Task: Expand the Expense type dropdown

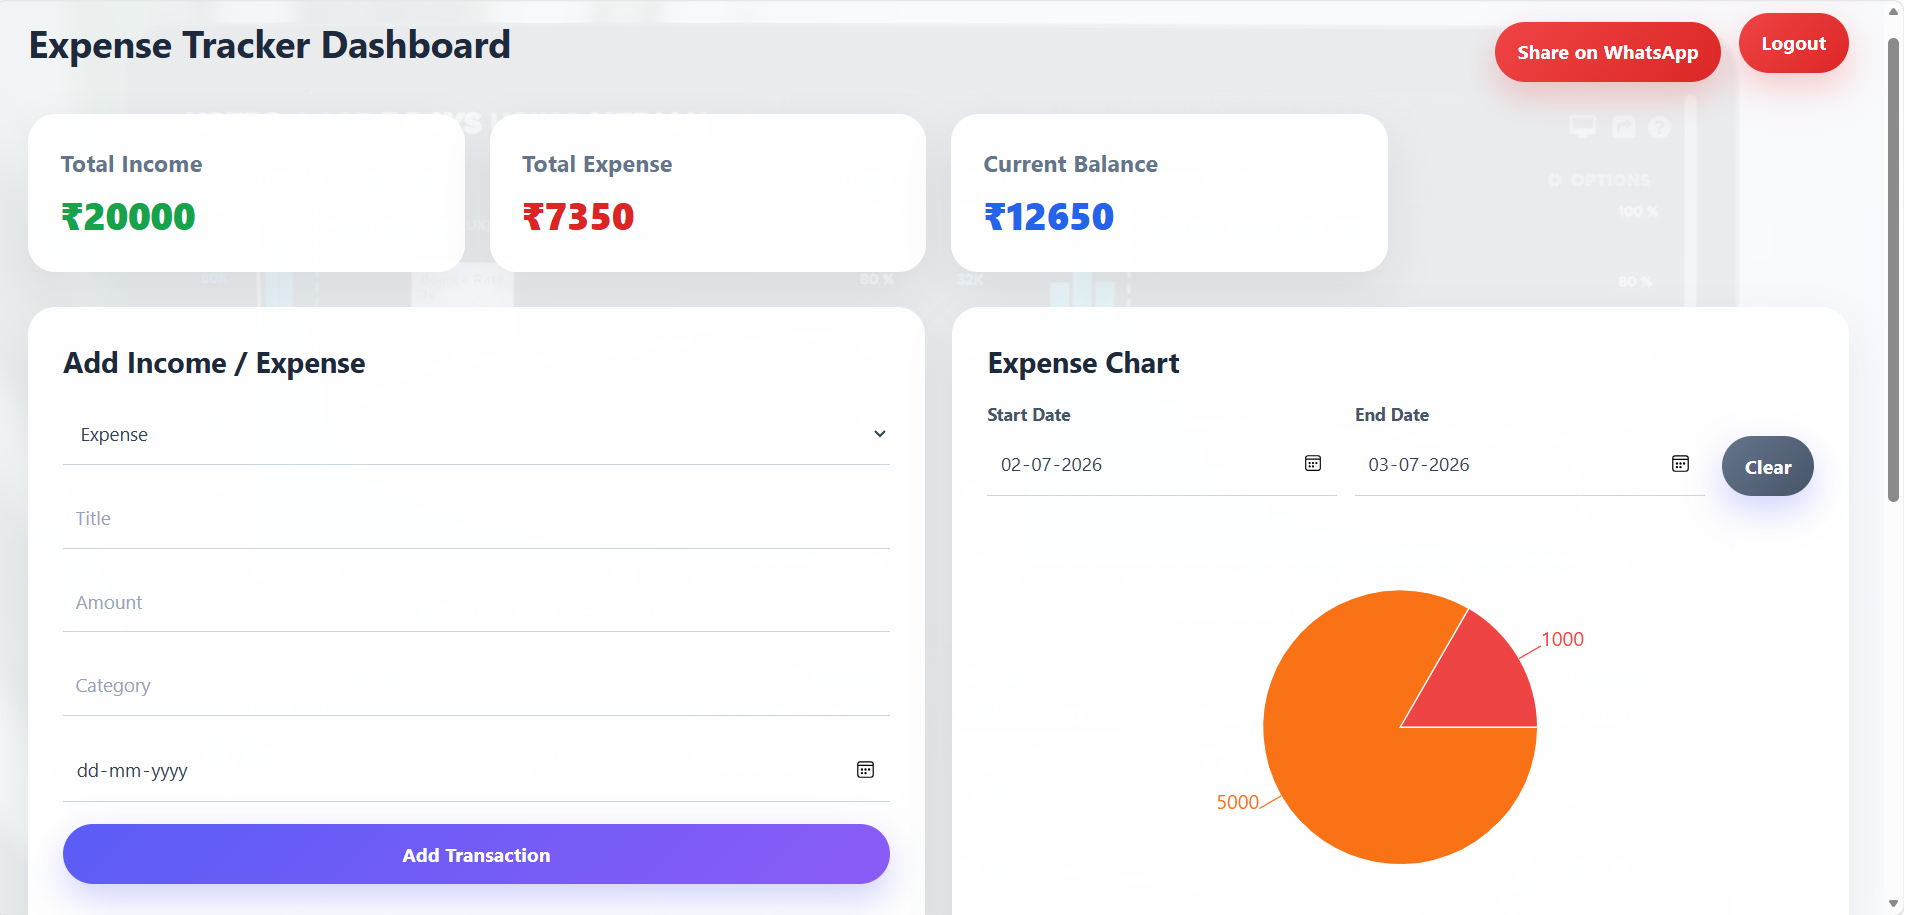Action: pyautogui.click(x=476, y=434)
